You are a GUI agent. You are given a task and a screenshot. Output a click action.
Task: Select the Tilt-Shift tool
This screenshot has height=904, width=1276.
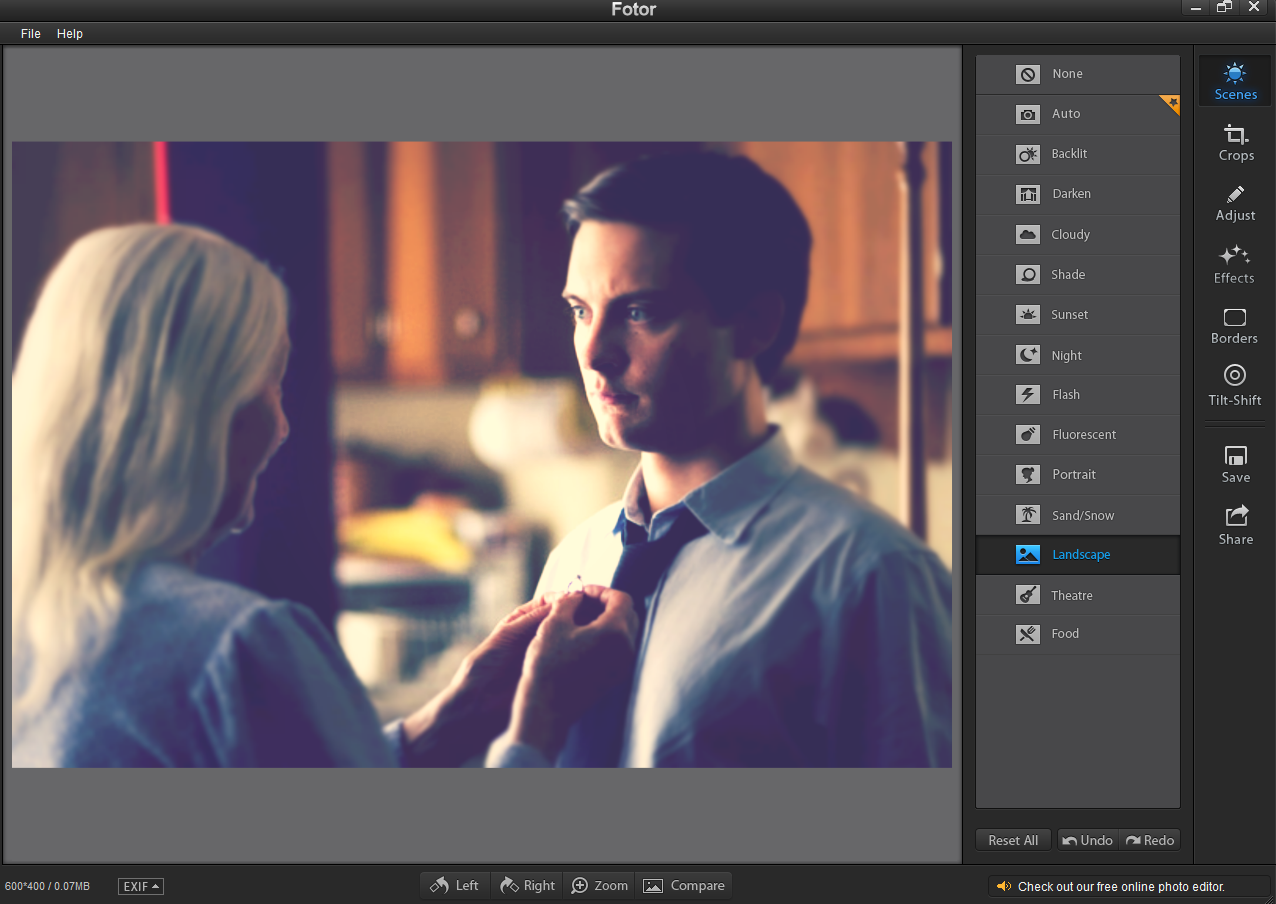1234,387
